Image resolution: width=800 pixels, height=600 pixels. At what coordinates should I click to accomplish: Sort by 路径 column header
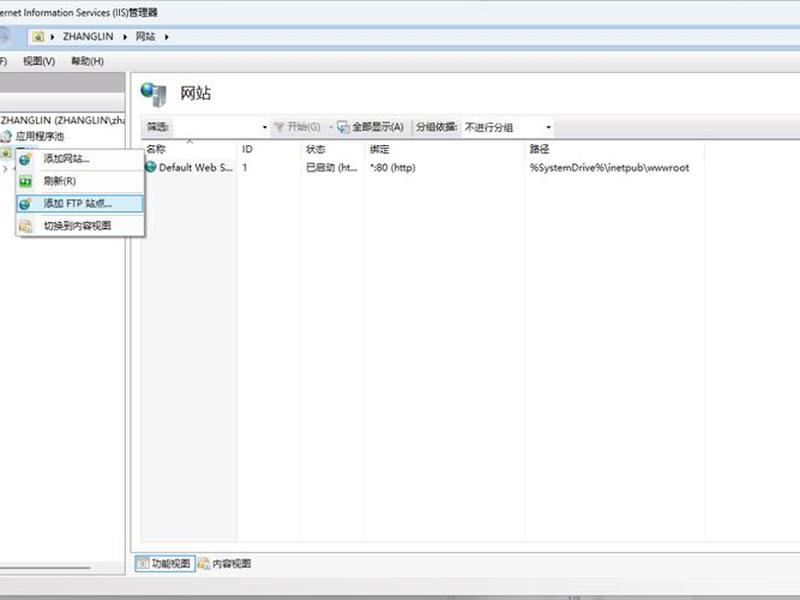point(615,149)
